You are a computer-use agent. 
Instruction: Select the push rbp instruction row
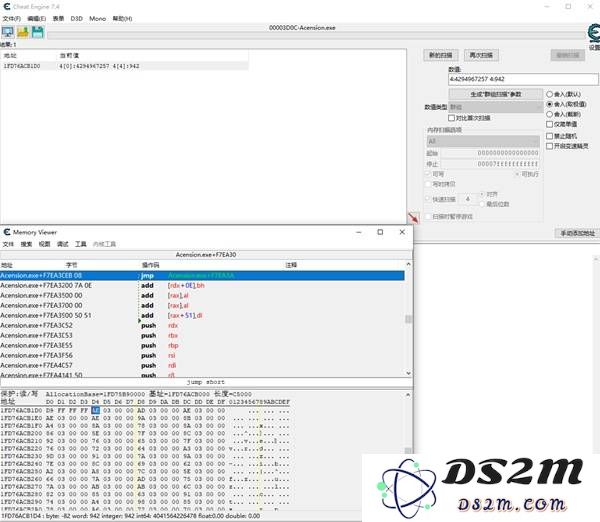(202, 345)
